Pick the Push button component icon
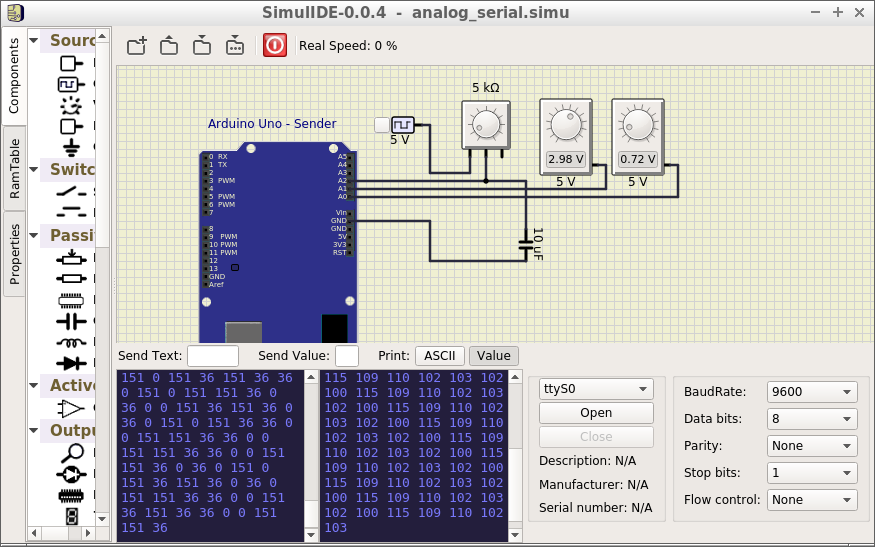Viewport: 875px width, 547px height. click(x=71, y=212)
